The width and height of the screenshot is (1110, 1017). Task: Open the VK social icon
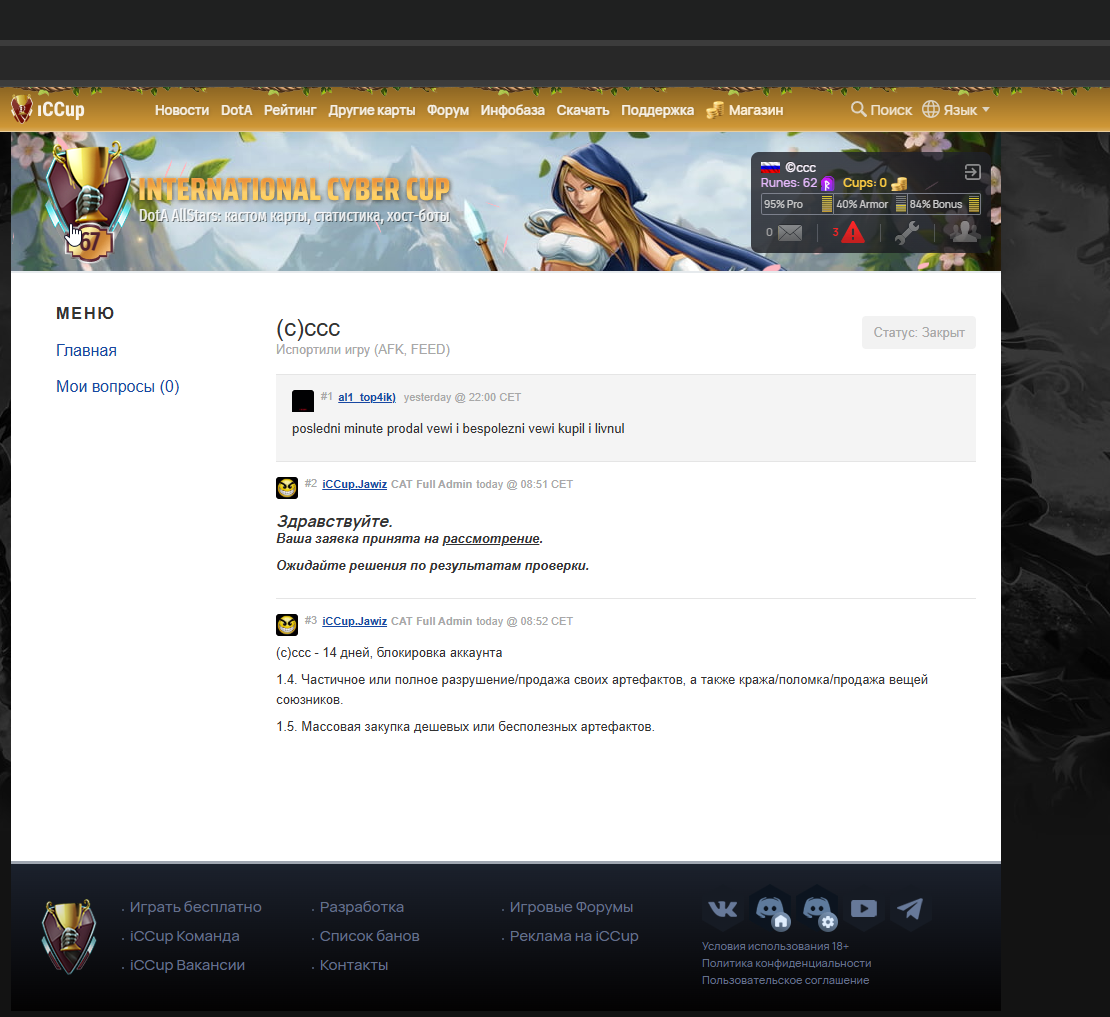(x=723, y=908)
